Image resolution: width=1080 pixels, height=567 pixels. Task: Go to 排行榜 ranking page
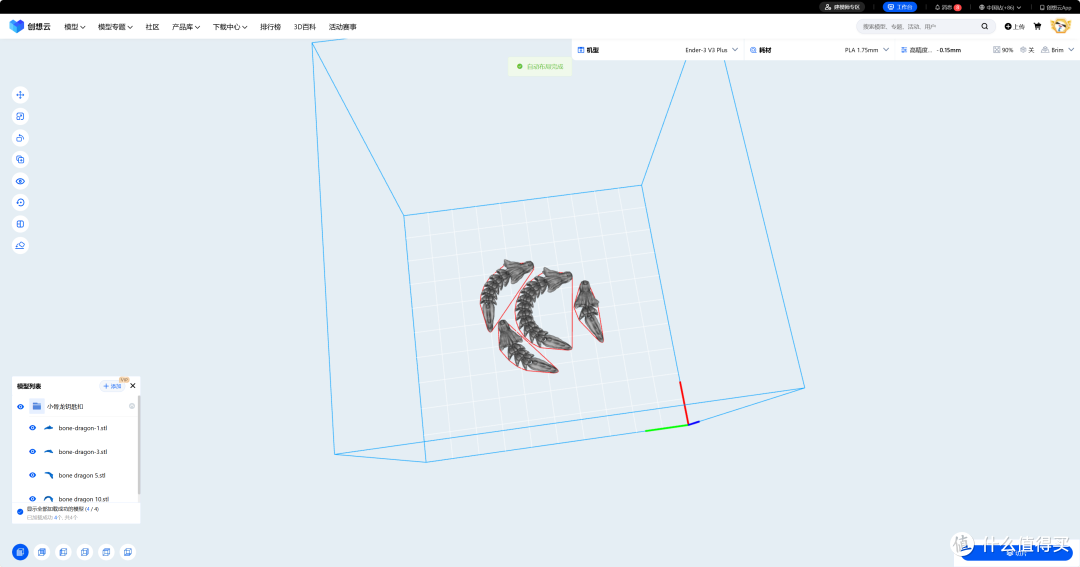coord(270,27)
